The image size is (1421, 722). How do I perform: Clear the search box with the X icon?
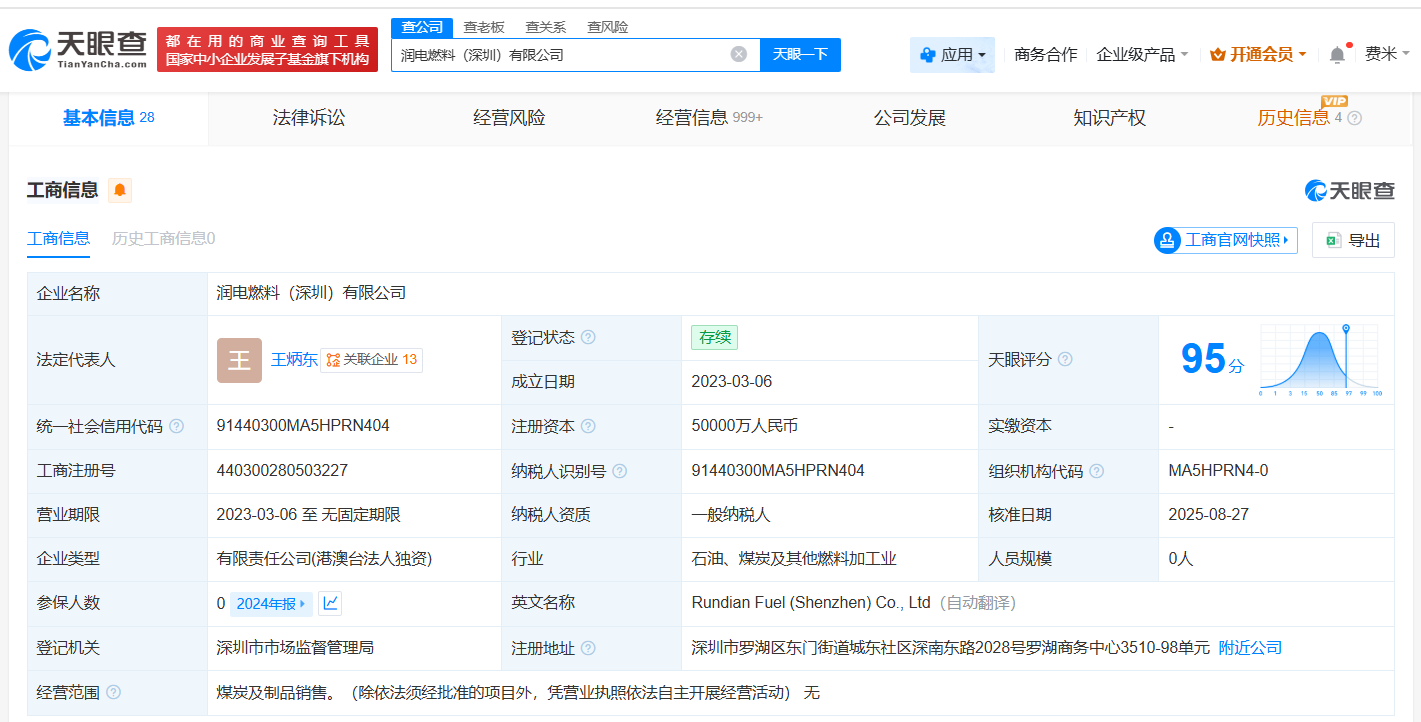coord(738,54)
